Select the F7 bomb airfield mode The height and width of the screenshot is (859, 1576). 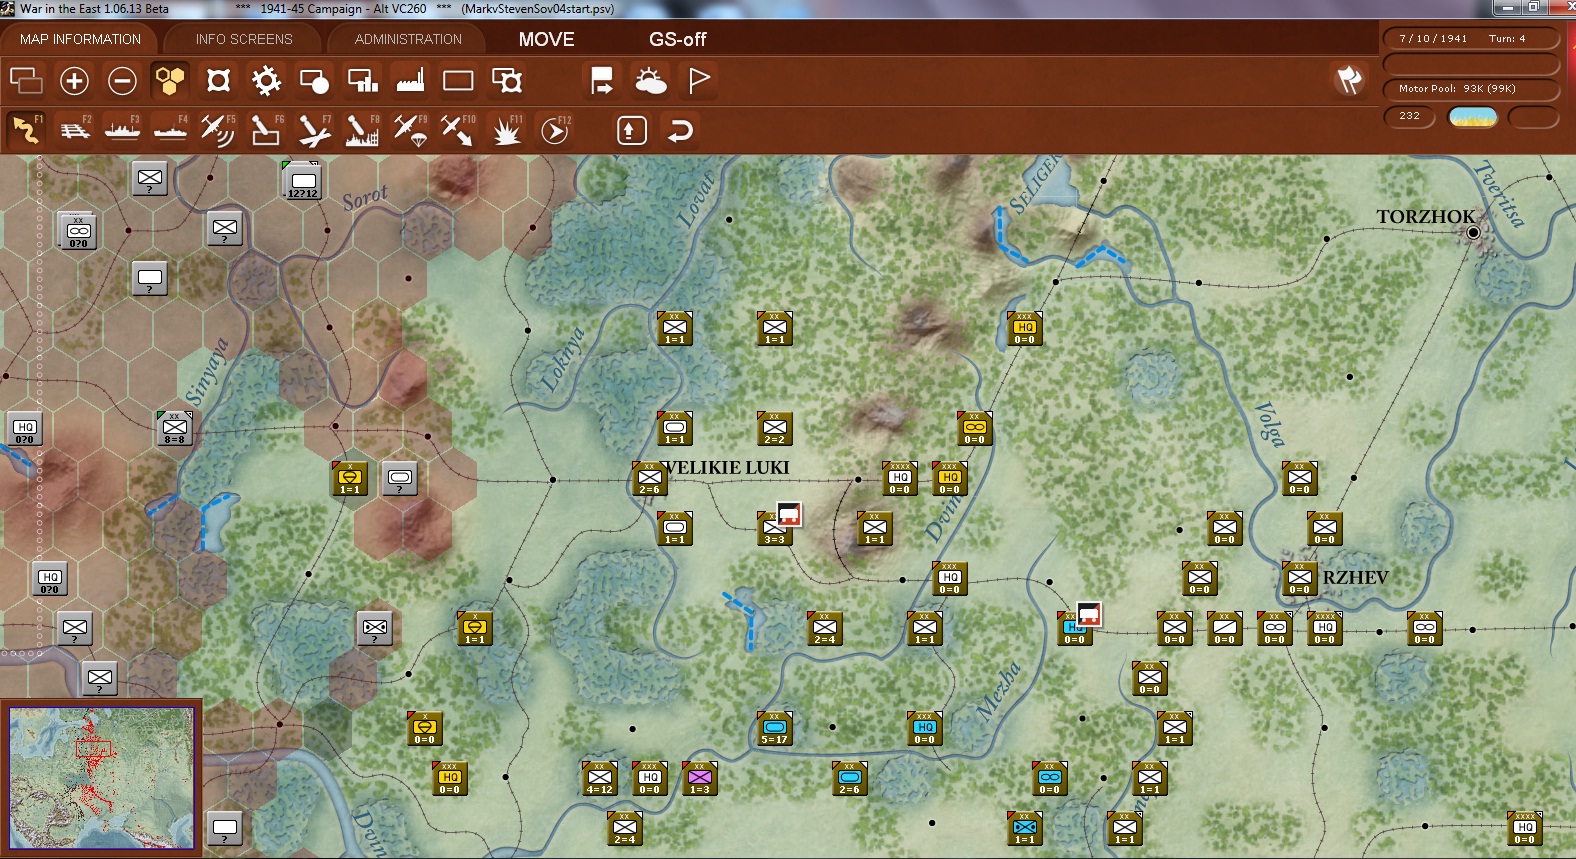pos(314,130)
